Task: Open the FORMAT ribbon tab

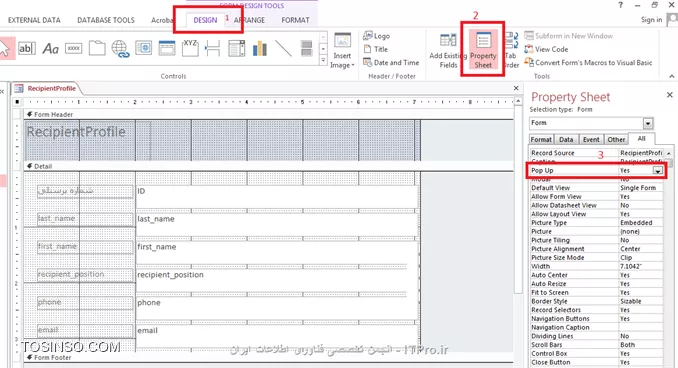Action: 295,20
